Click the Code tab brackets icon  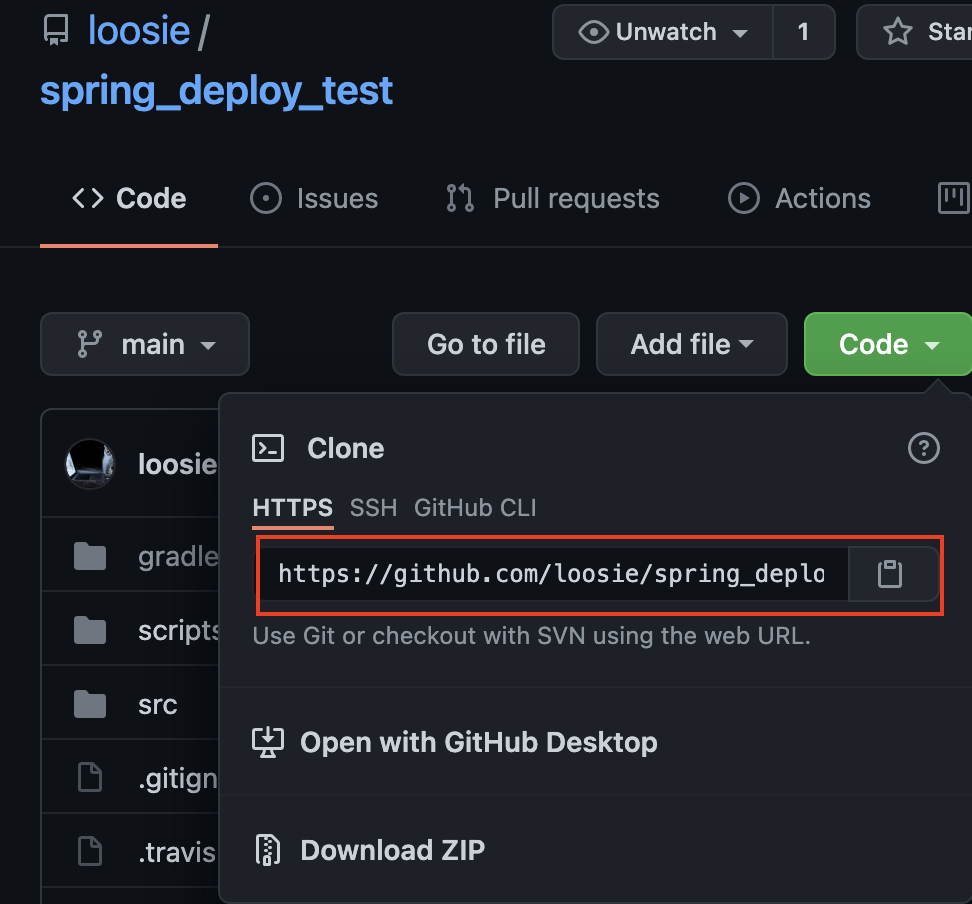(88, 198)
